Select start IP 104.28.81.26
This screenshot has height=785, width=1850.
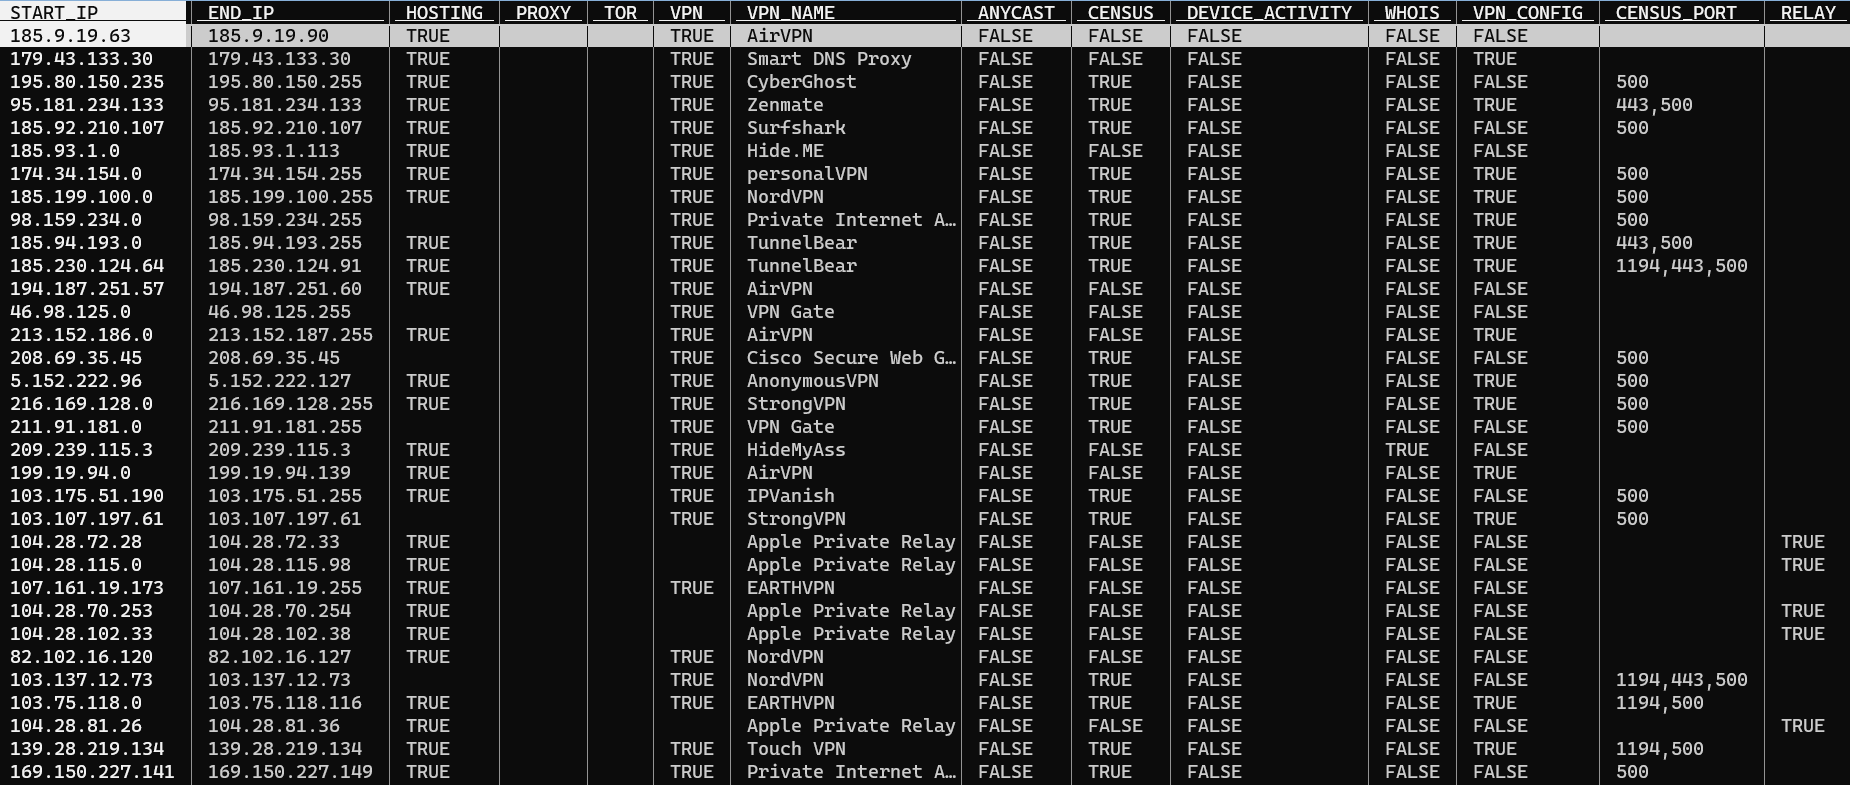76,726
